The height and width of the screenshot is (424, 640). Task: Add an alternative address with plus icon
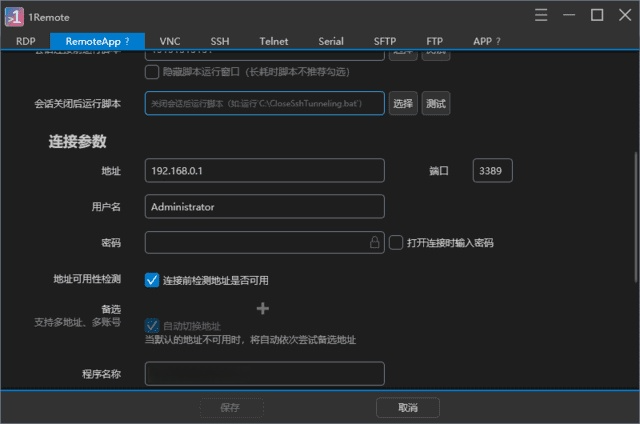pos(264,309)
